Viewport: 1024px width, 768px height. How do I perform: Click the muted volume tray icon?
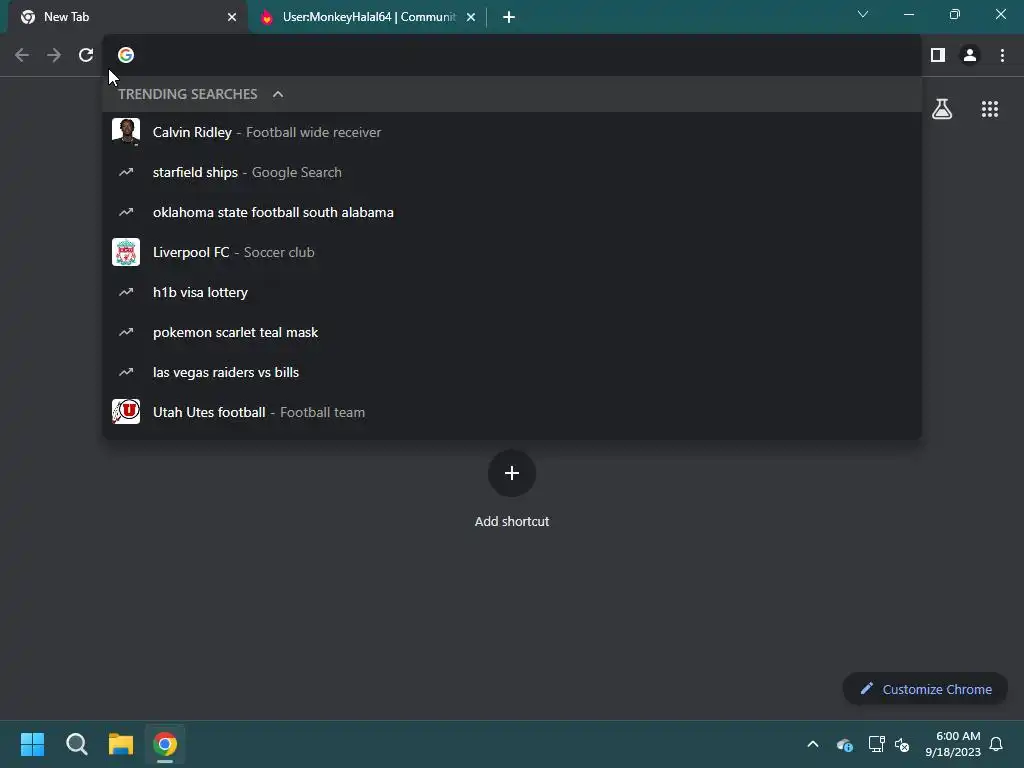[x=902, y=744]
